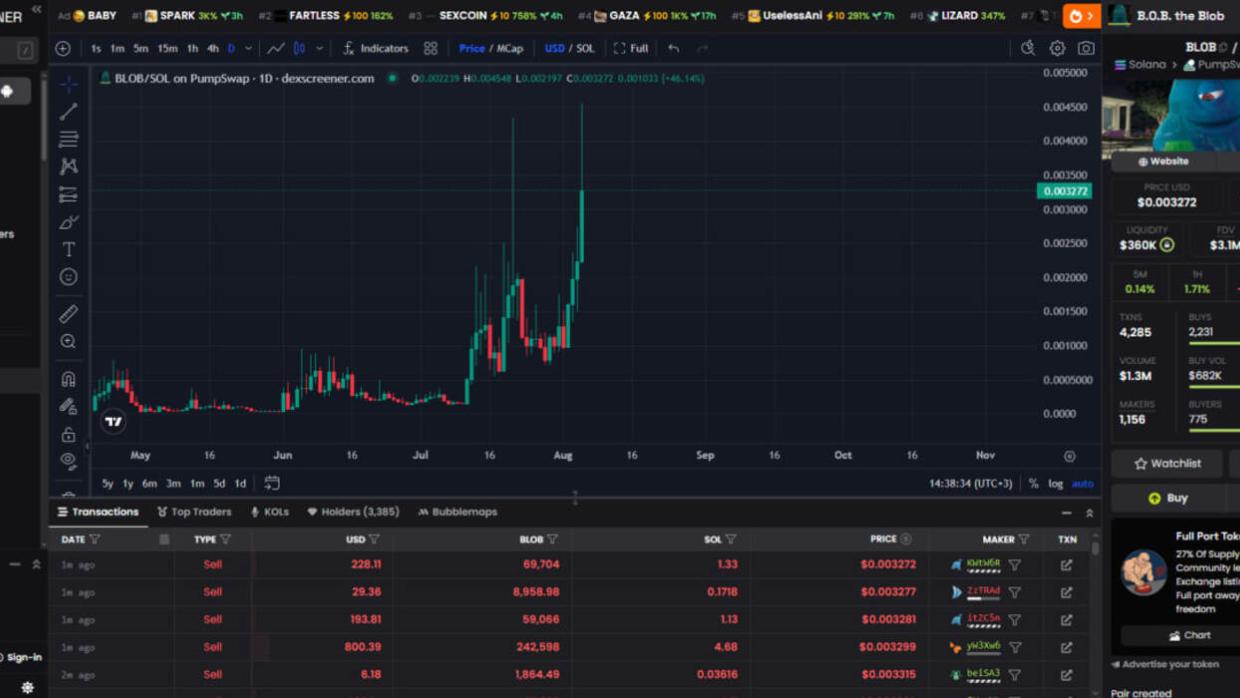Open the orange fire trending button
The image size is (1240, 698).
[1081, 16]
